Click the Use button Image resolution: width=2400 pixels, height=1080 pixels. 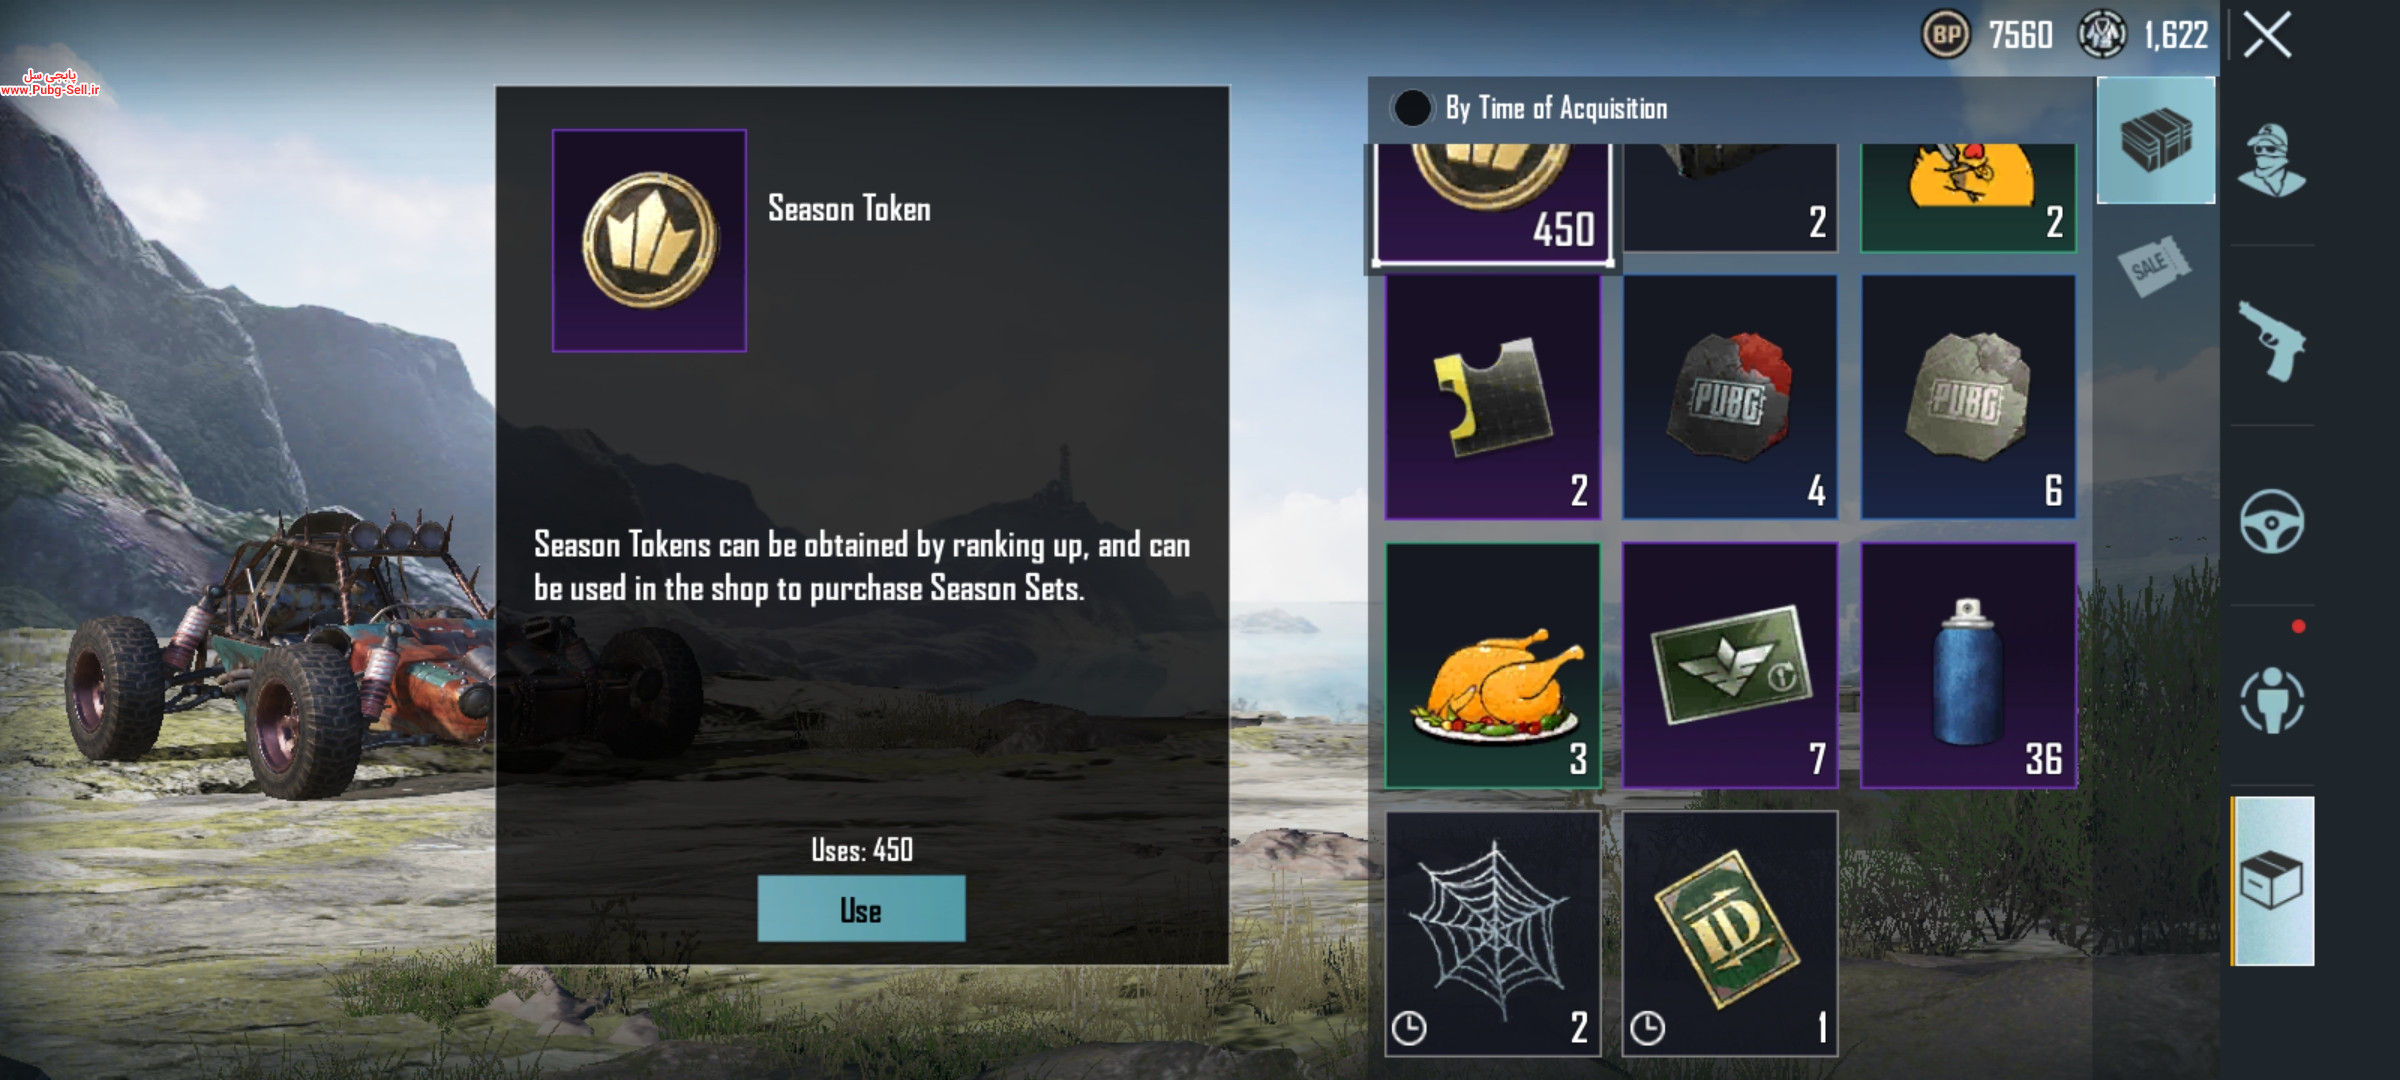[861, 909]
